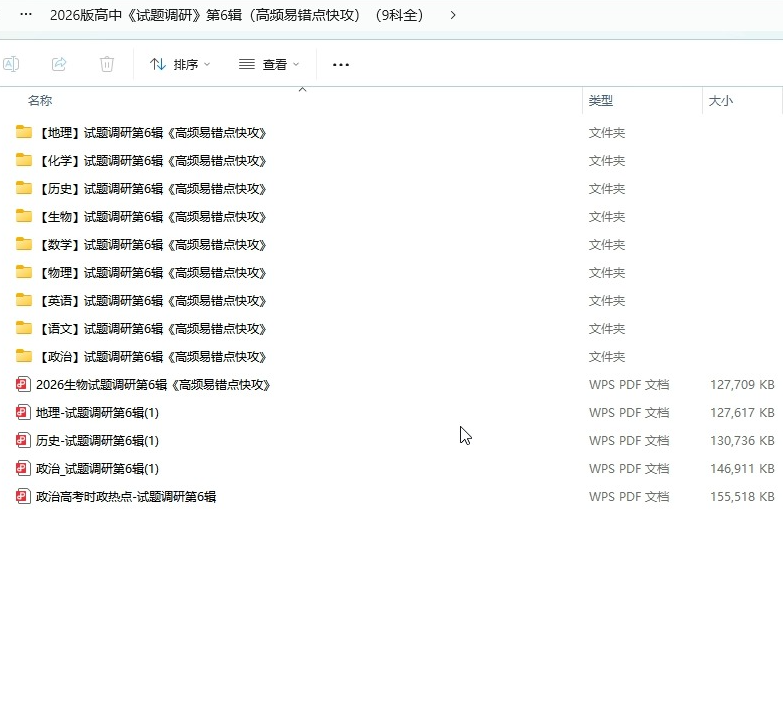783x721 pixels.
Task: Open the toolbar's more options ellipsis
Action: pos(341,64)
